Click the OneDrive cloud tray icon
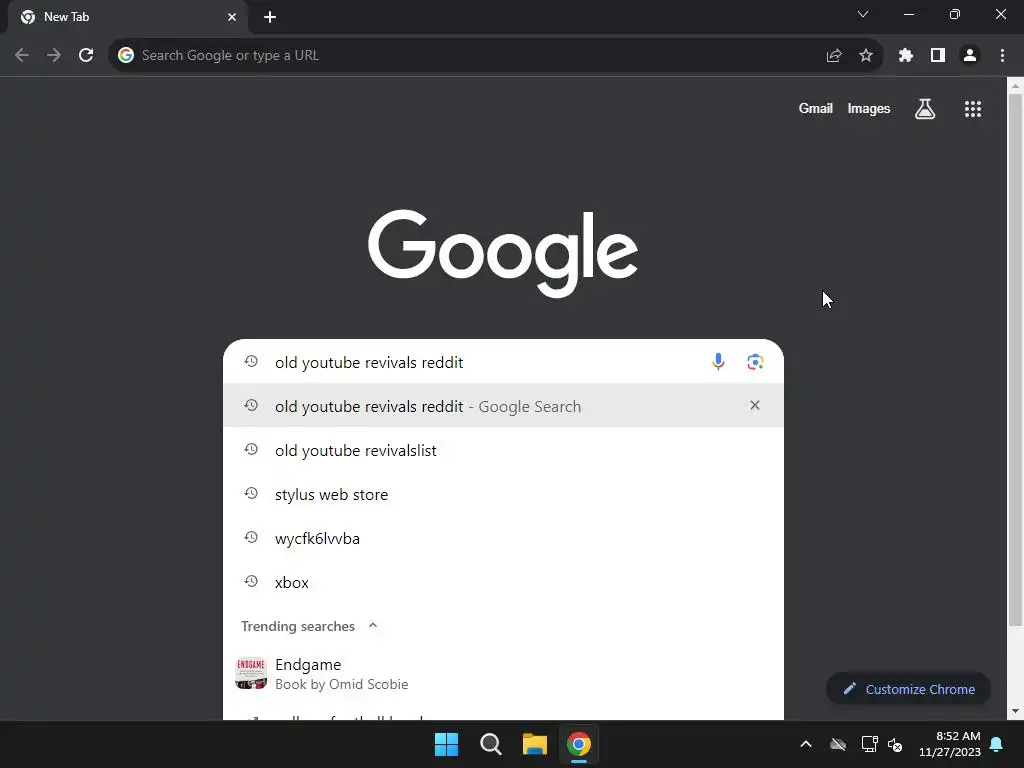Image resolution: width=1024 pixels, height=768 pixels. (x=838, y=744)
